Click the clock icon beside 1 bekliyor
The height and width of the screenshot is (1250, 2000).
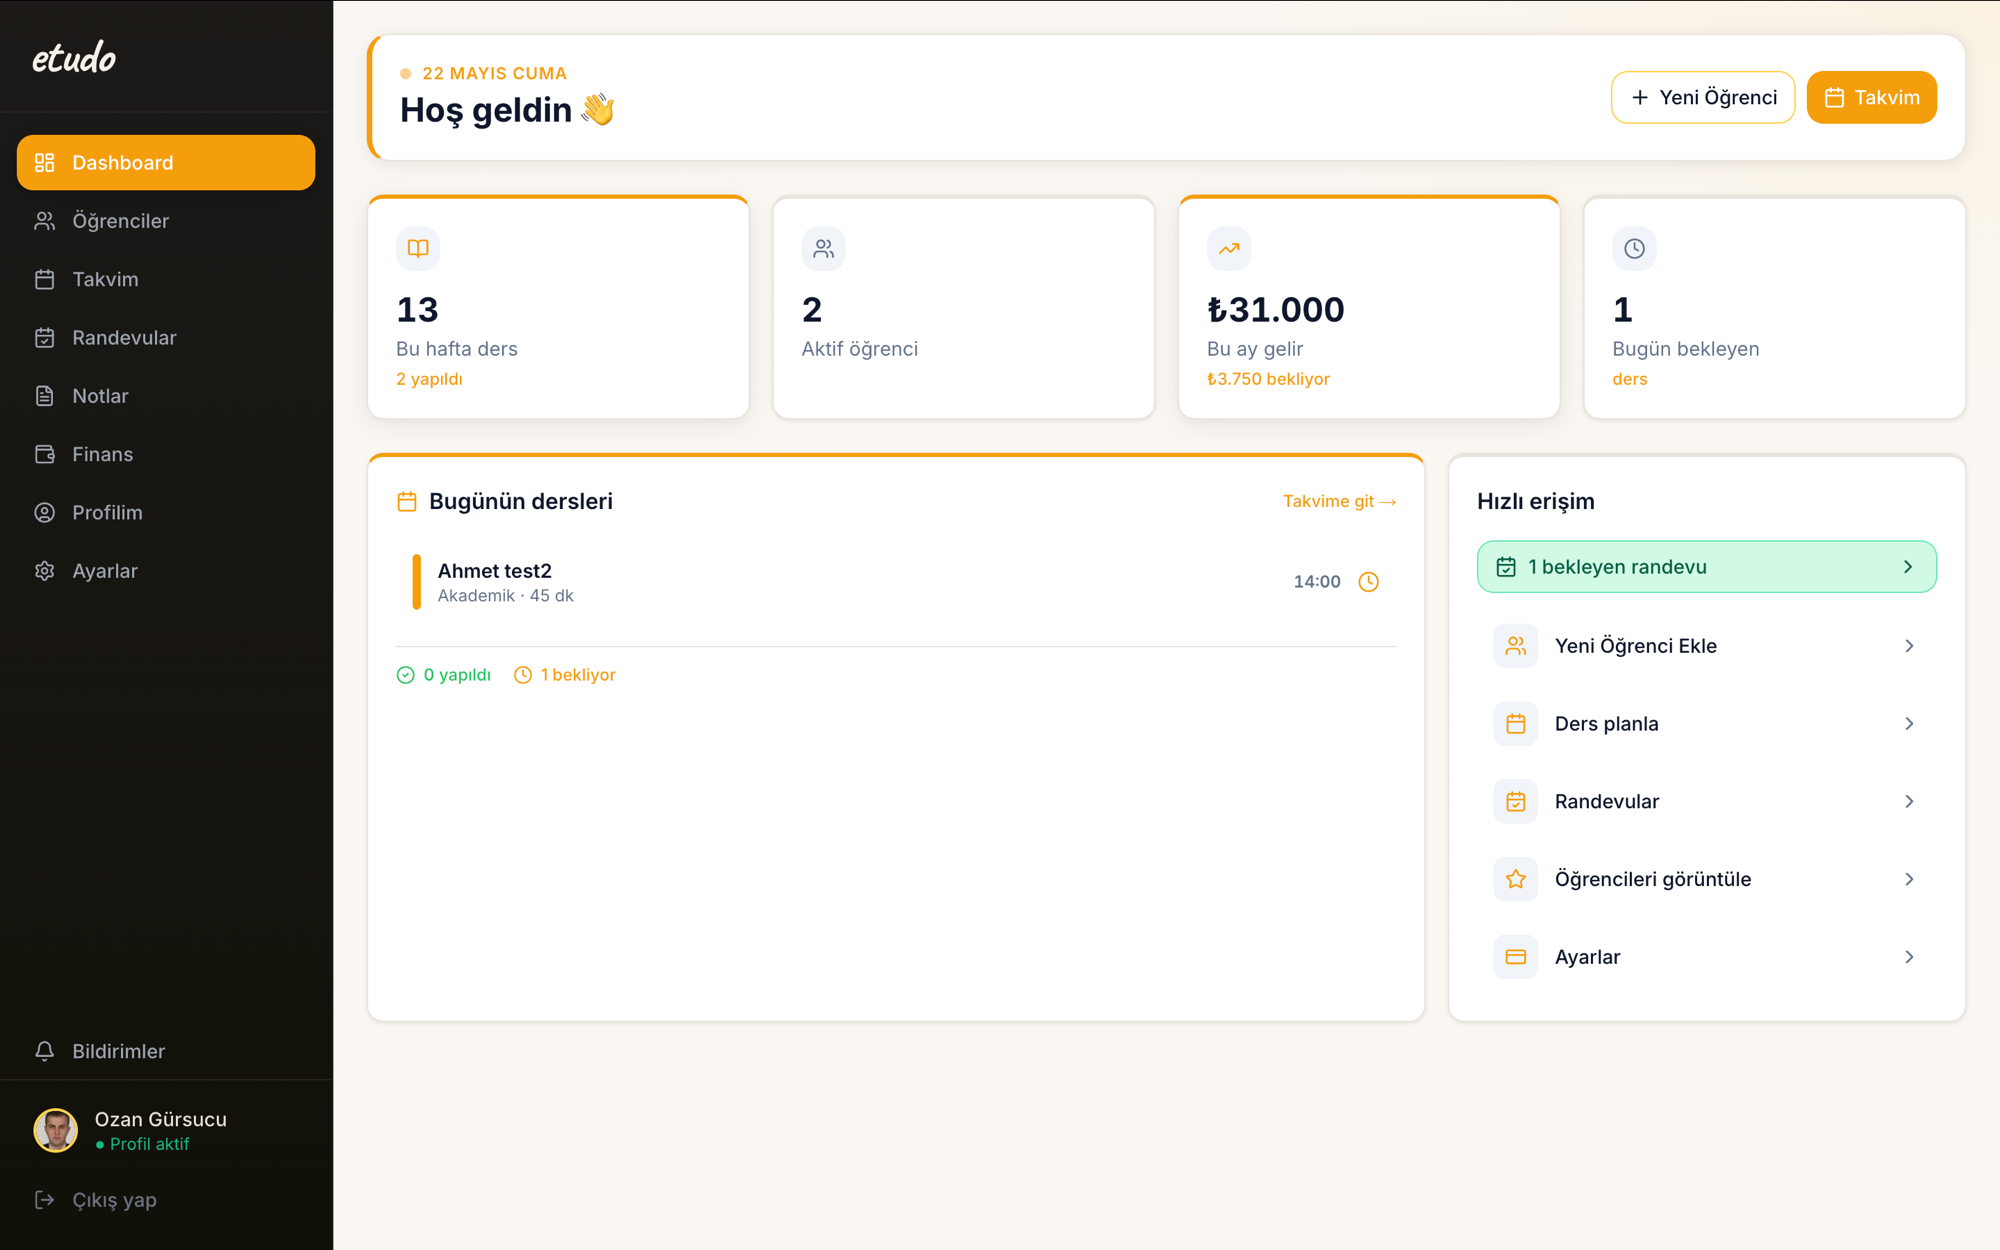(x=522, y=675)
